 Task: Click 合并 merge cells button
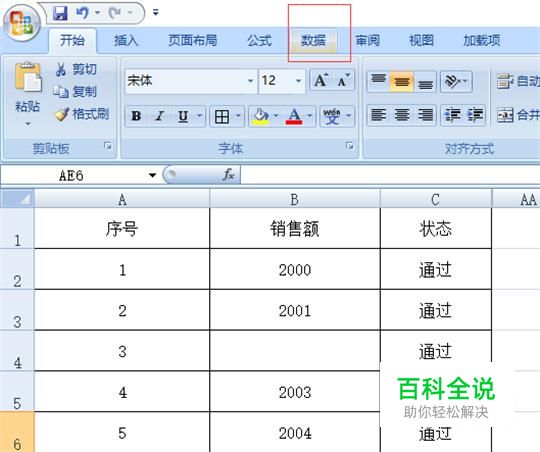[x=518, y=115]
